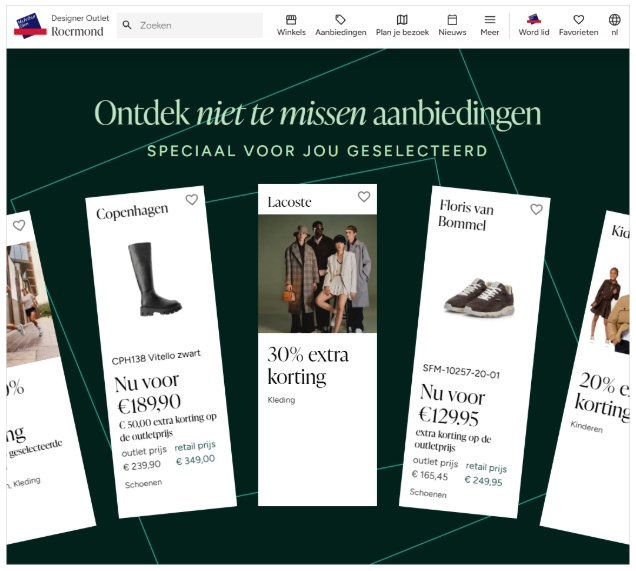Click SFM-10257-20-01 product code
This screenshot has height=571, width=636.
(461, 371)
